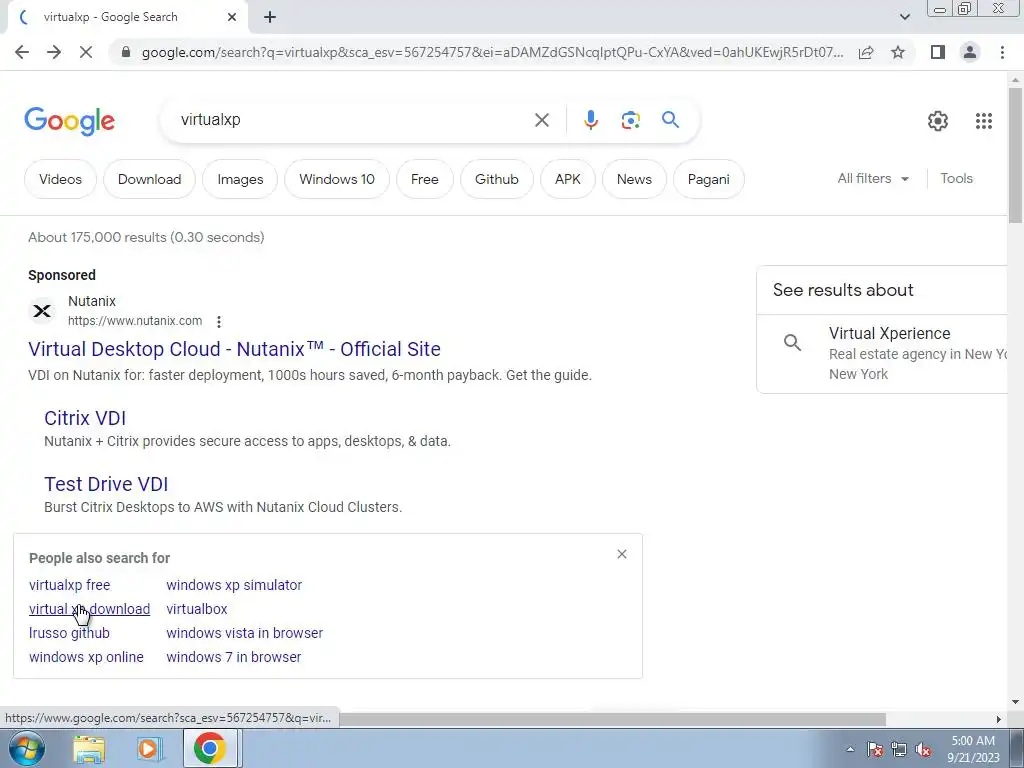Click the muted volume tray icon
This screenshot has height=768, width=1024.
click(x=923, y=749)
